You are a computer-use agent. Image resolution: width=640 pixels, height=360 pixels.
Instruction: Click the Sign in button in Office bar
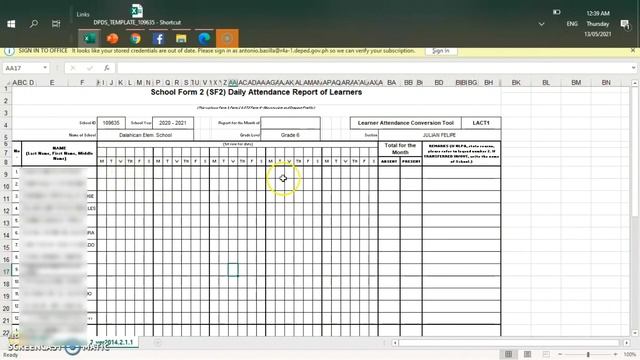click(x=441, y=51)
